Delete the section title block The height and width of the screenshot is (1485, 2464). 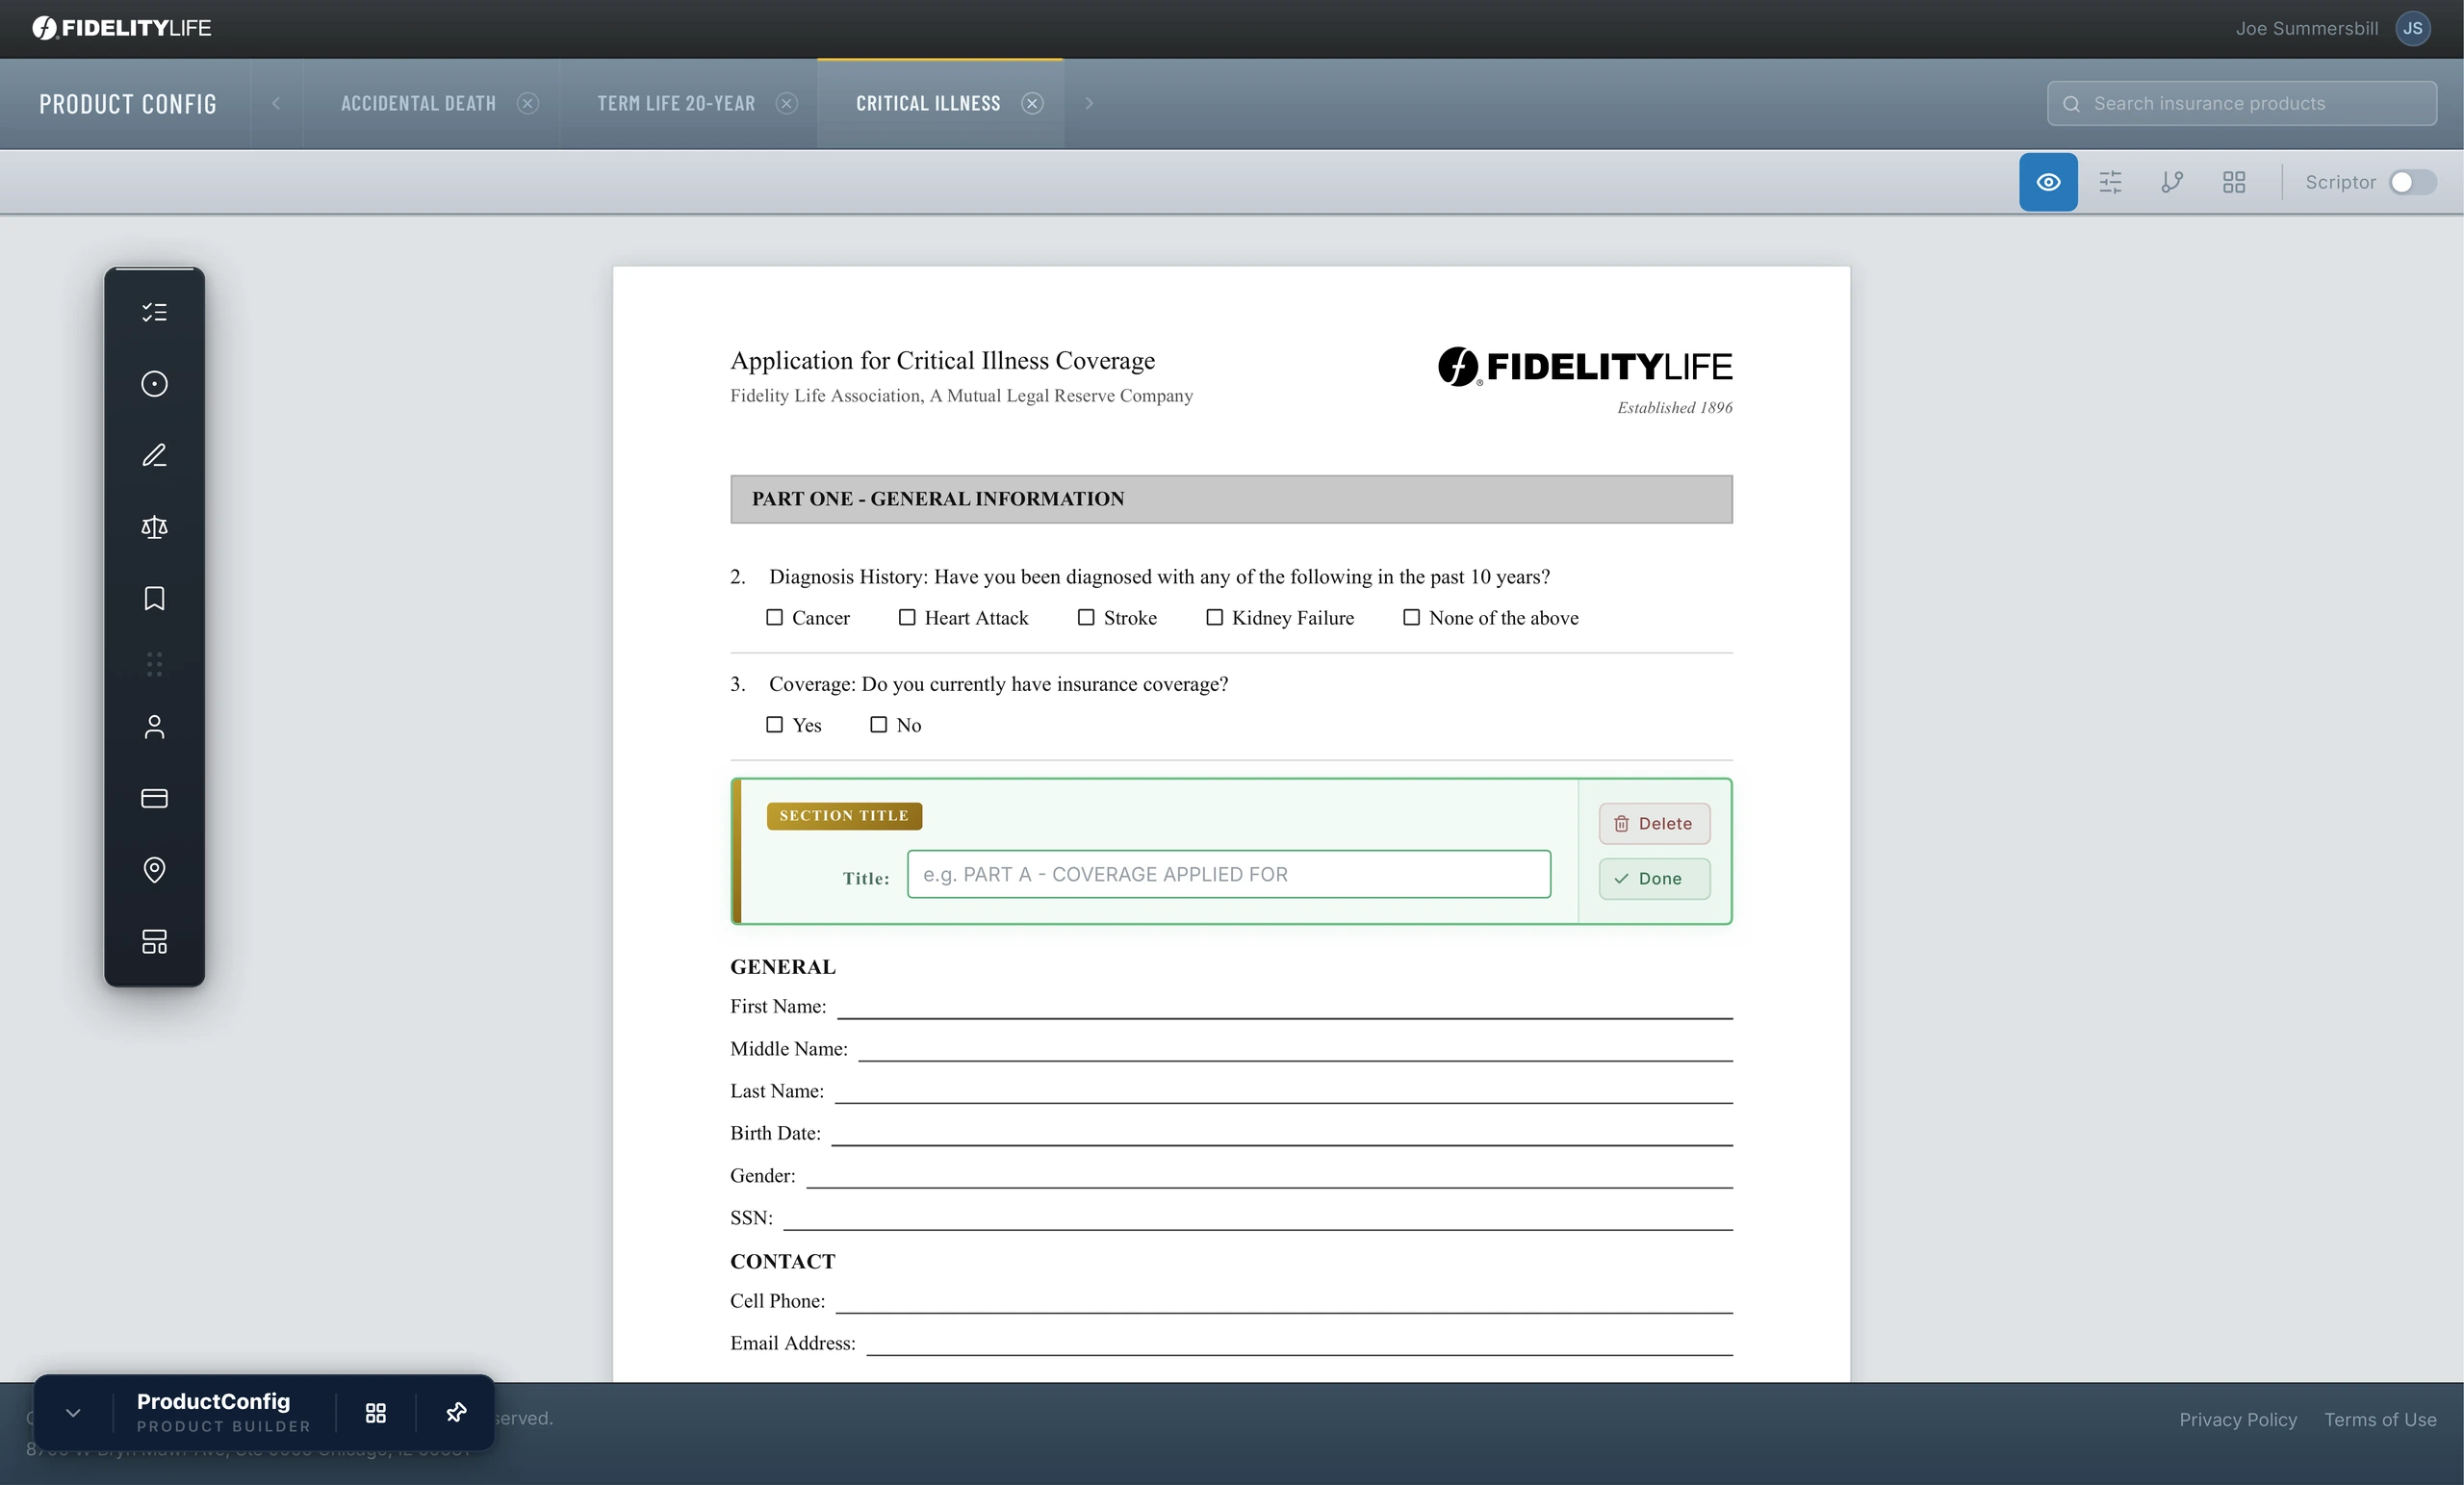point(1654,824)
